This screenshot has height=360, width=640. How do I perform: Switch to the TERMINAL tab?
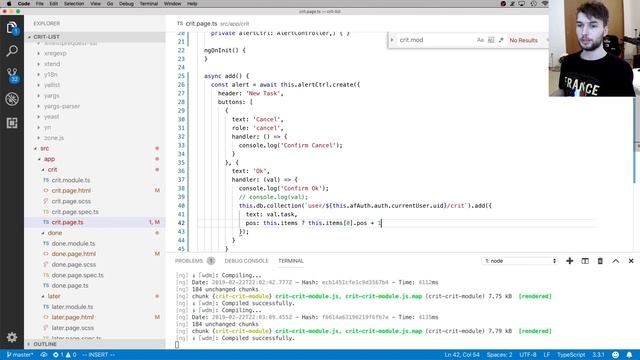[291, 261]
